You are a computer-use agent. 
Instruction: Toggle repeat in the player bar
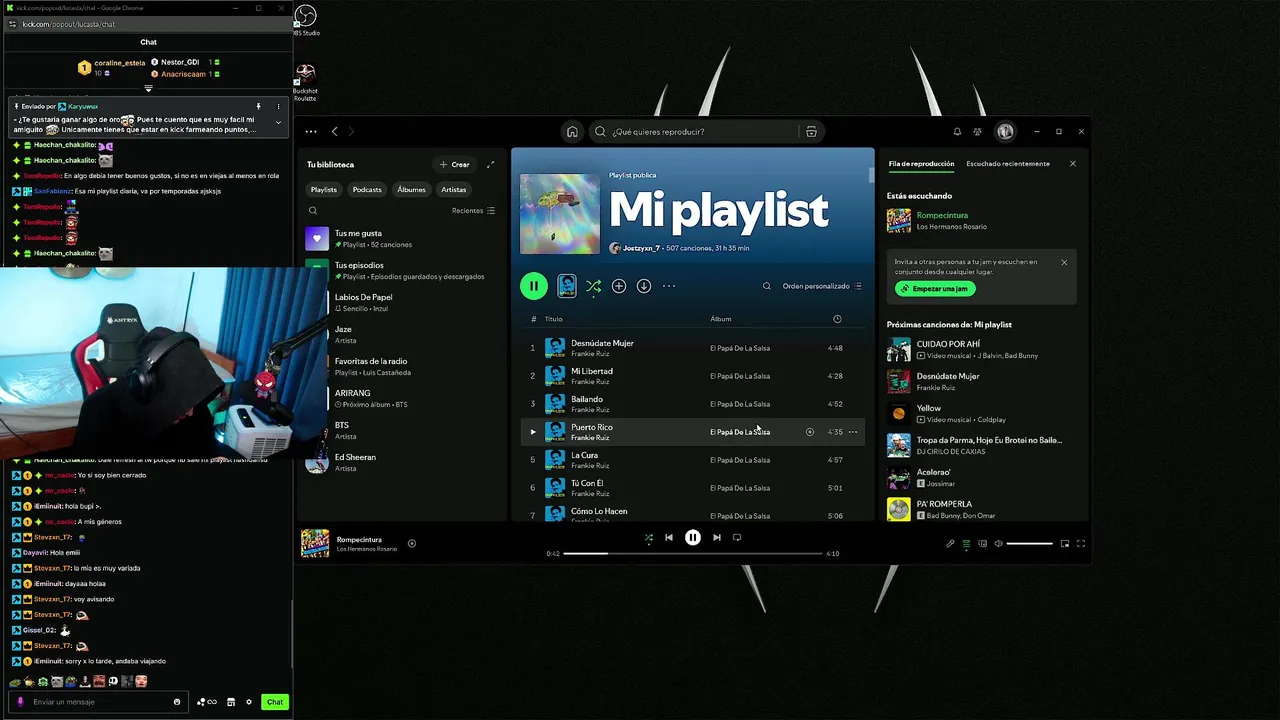point(737,538)
